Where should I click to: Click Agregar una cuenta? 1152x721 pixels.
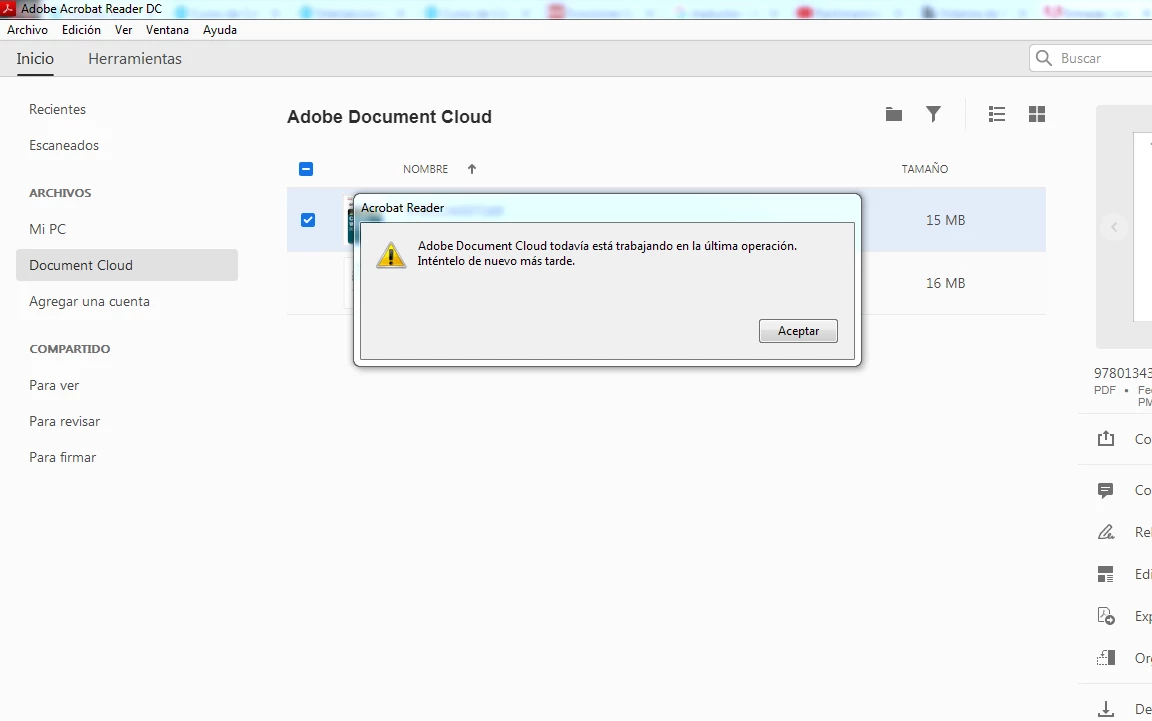90,301
